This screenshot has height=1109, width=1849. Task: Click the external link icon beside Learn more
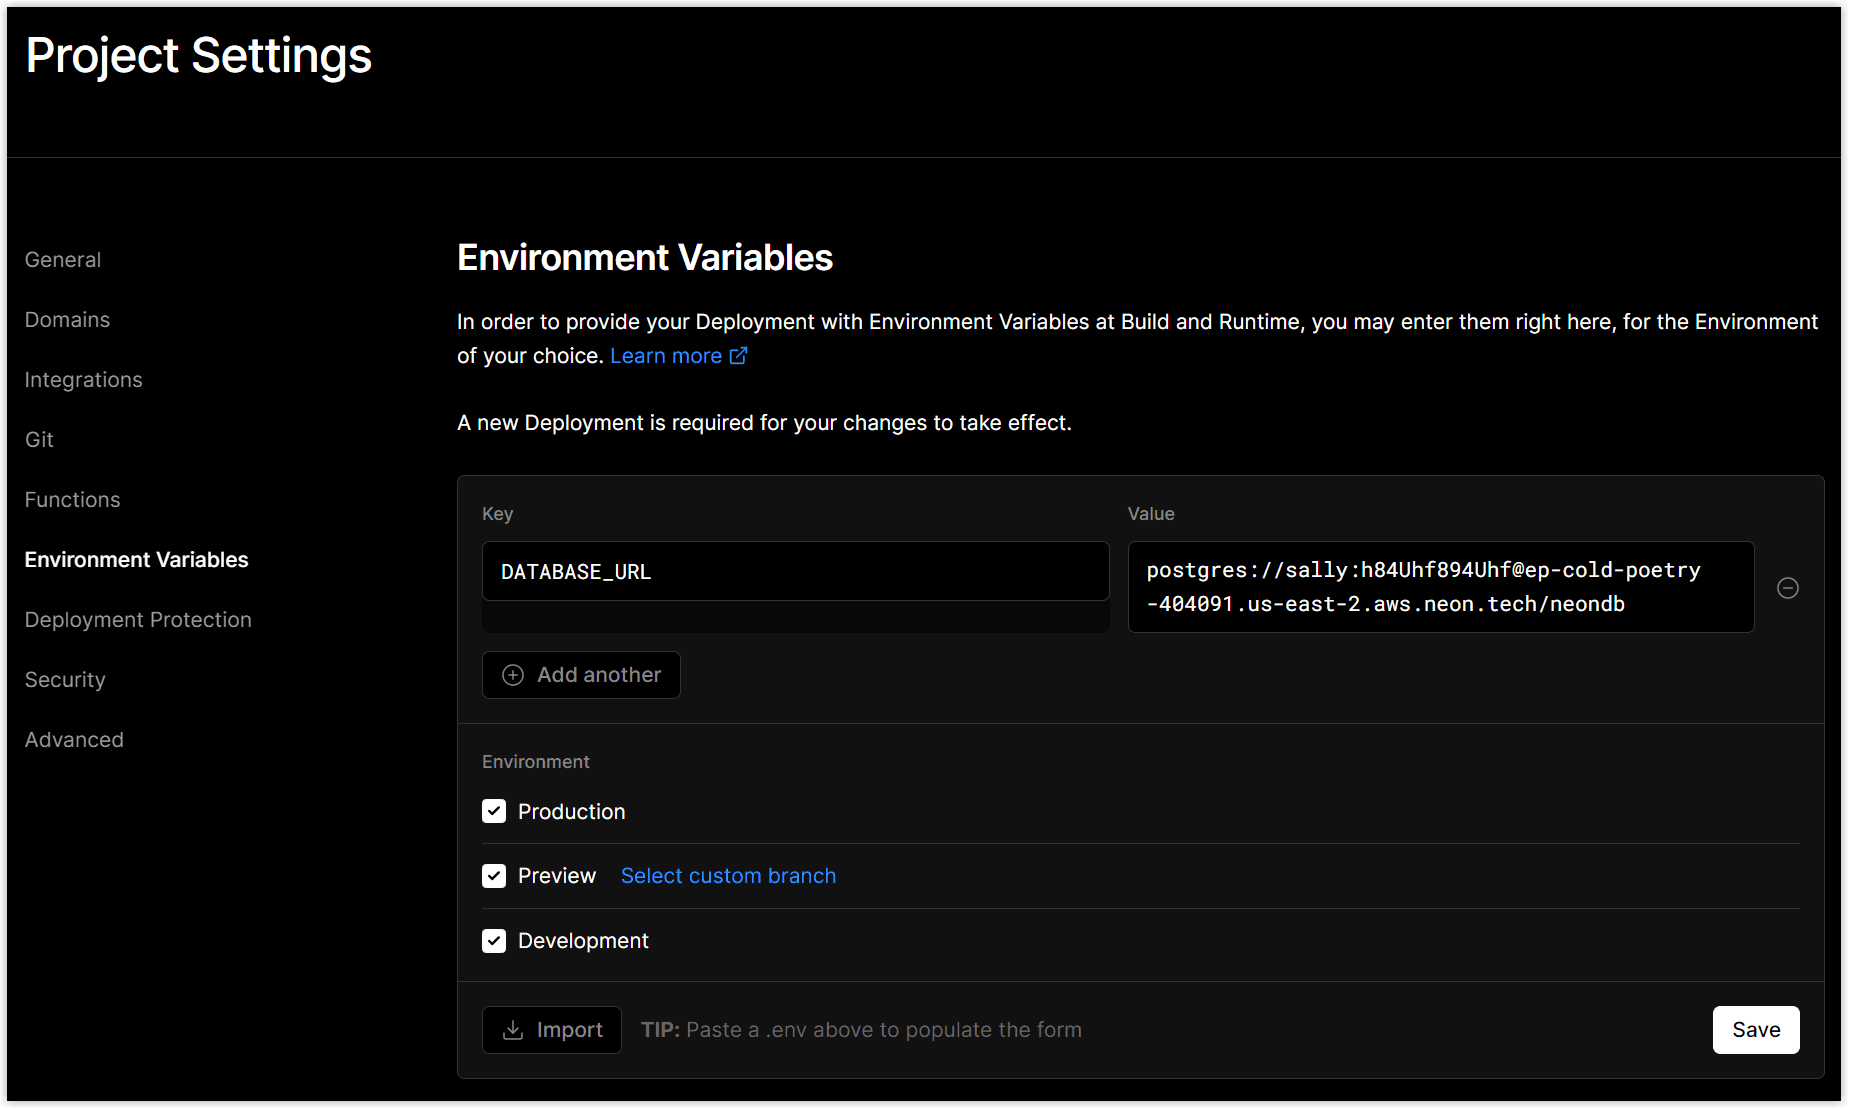click(x=738, y=356)
